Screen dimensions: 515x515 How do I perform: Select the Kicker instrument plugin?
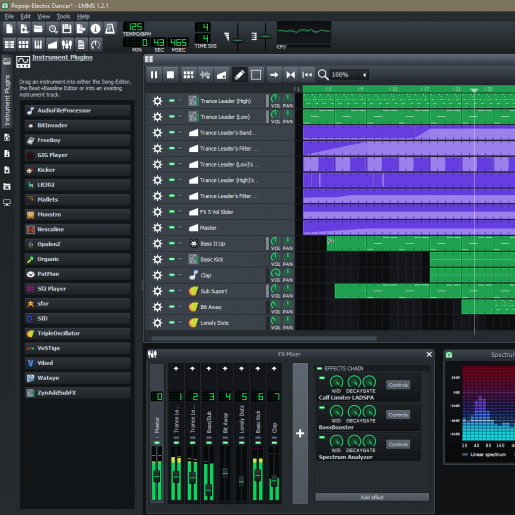tap(77, 170)
